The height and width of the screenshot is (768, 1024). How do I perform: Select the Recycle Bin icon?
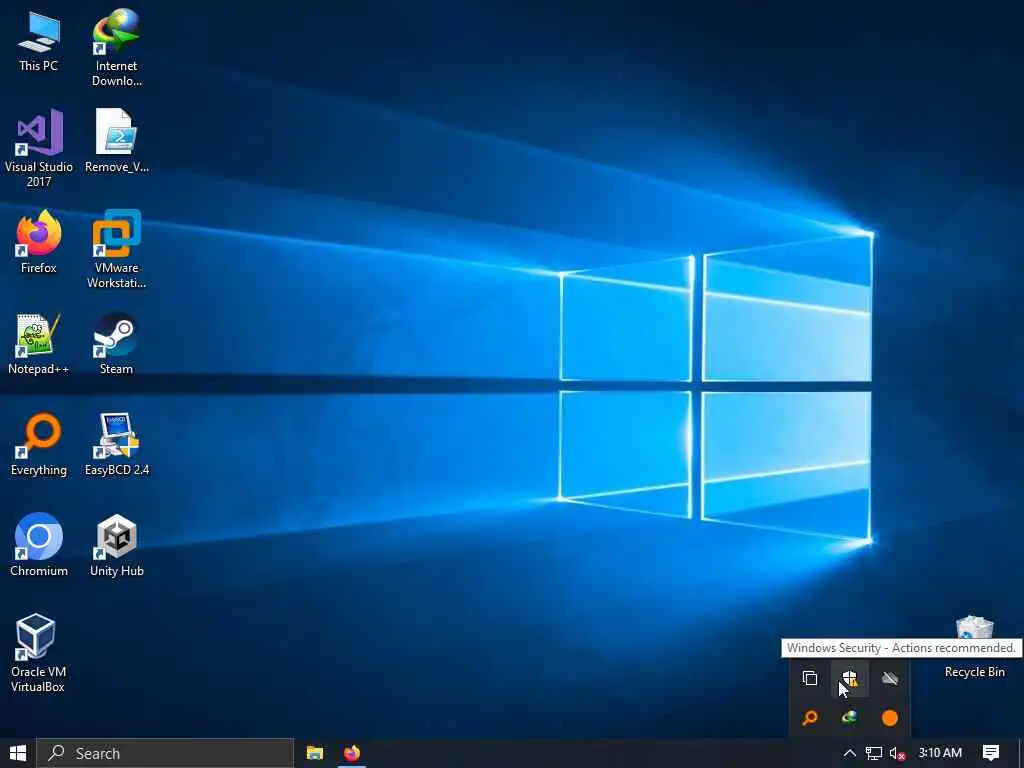pyautogui.click(x=974, y=647)
